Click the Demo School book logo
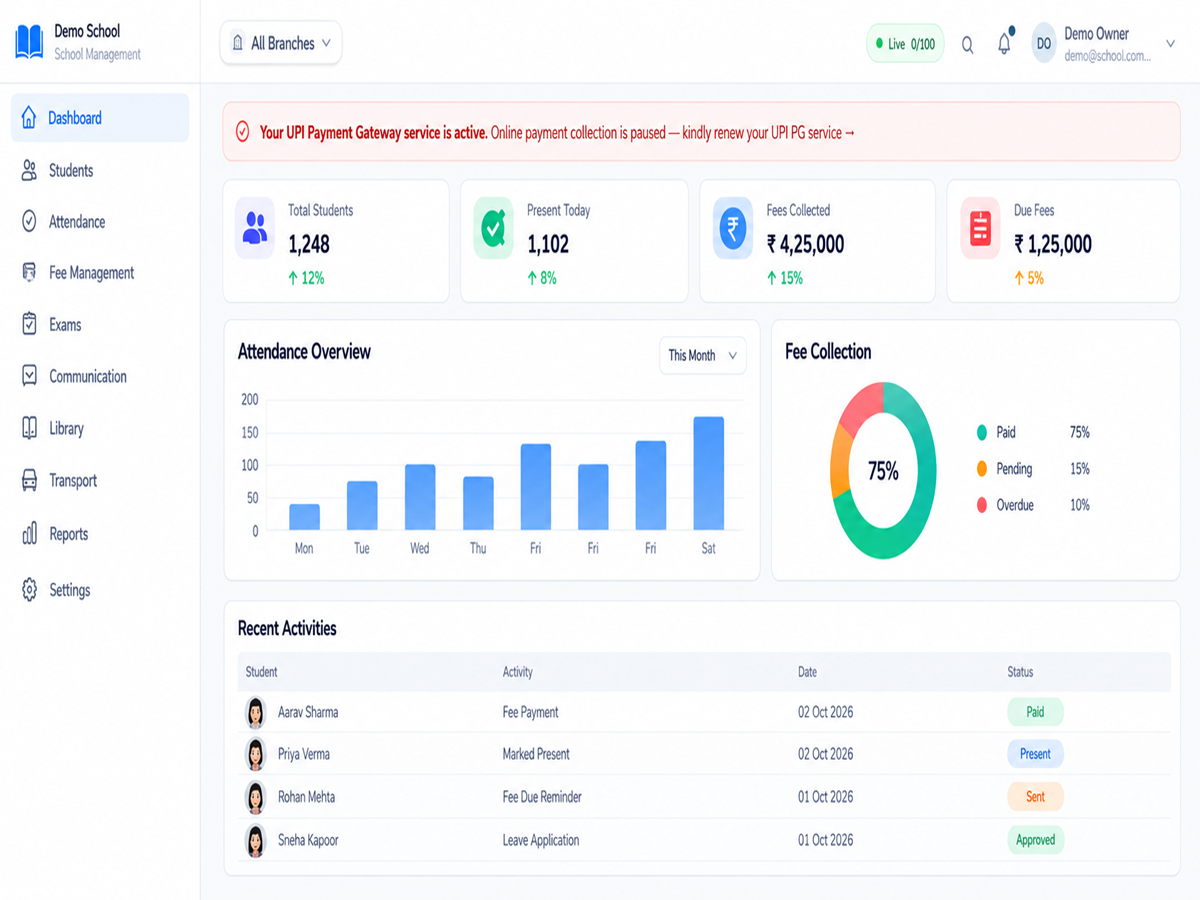 click(29, 42)
